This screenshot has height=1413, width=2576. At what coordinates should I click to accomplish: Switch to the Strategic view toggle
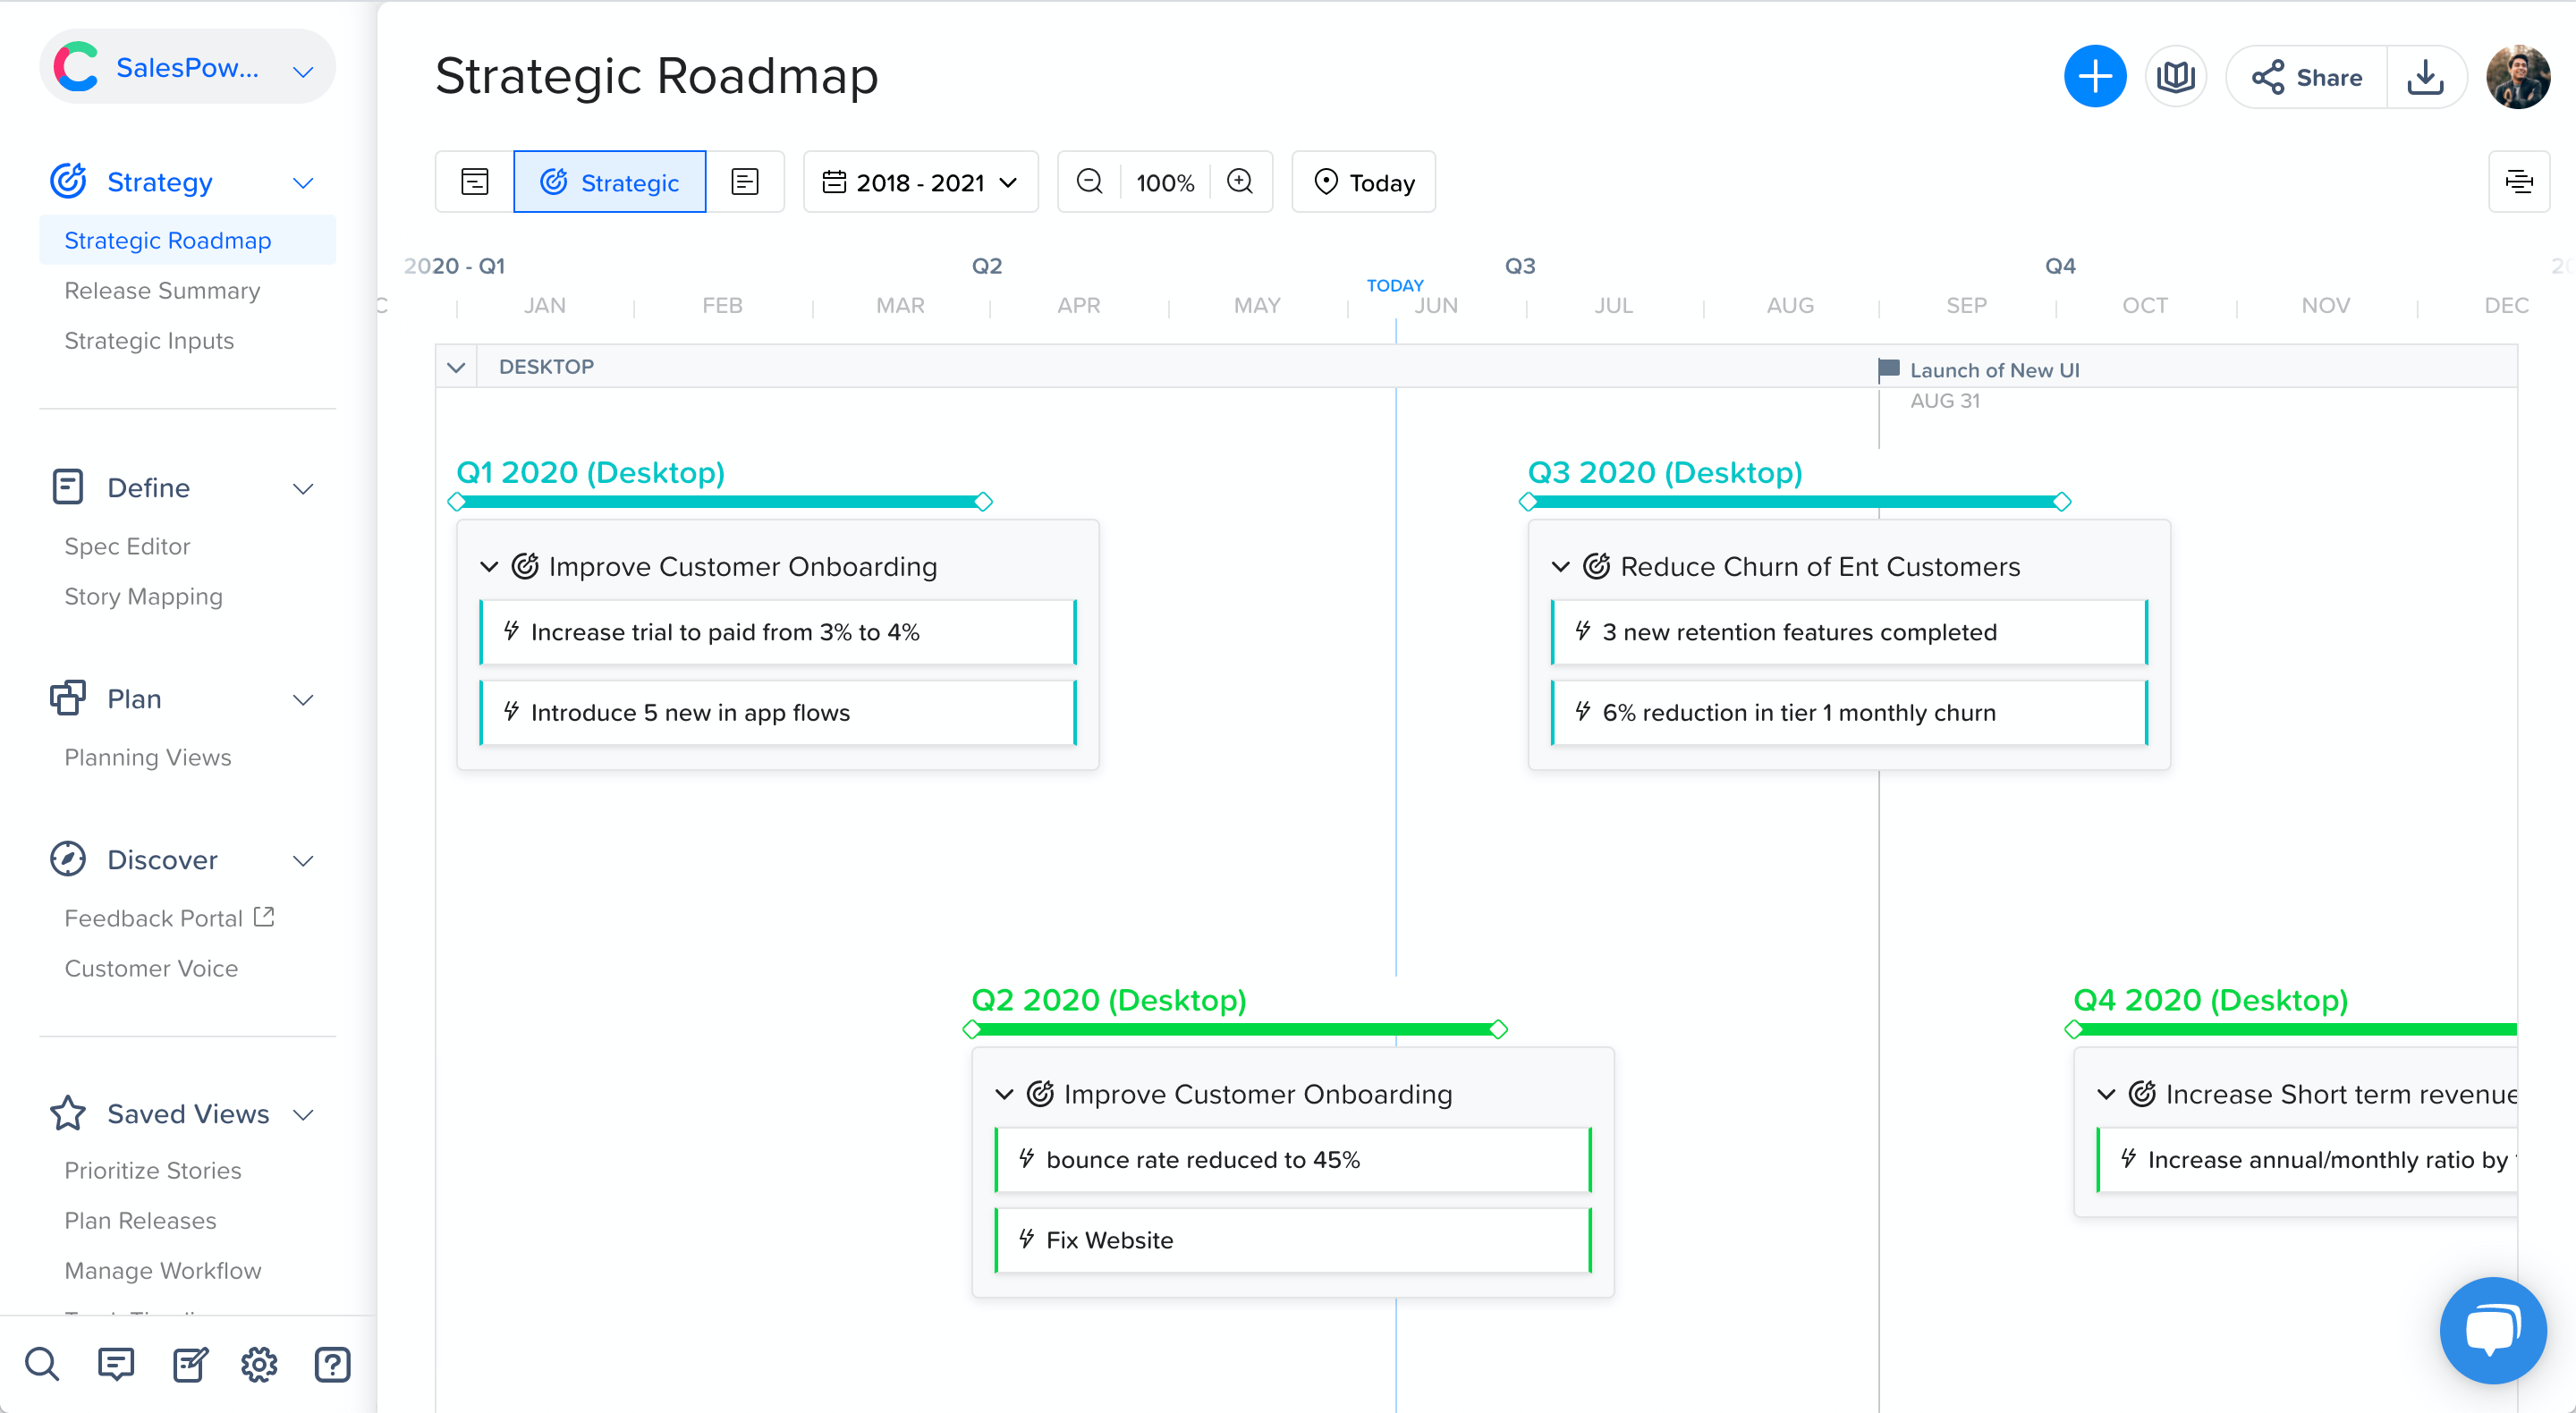pyautogui.click(x=610, y=182)
